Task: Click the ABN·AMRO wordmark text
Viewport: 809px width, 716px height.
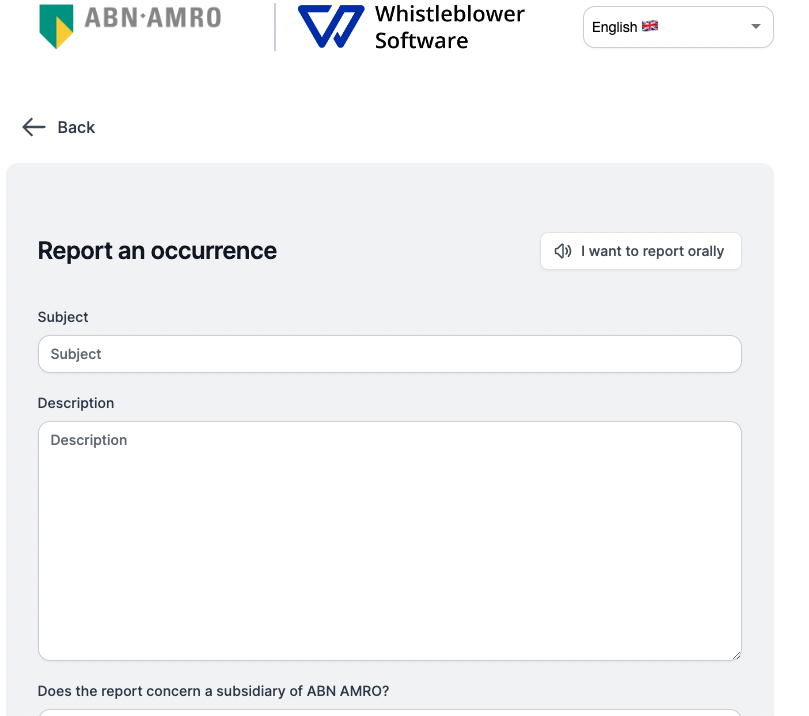Action: coord(153,18)
